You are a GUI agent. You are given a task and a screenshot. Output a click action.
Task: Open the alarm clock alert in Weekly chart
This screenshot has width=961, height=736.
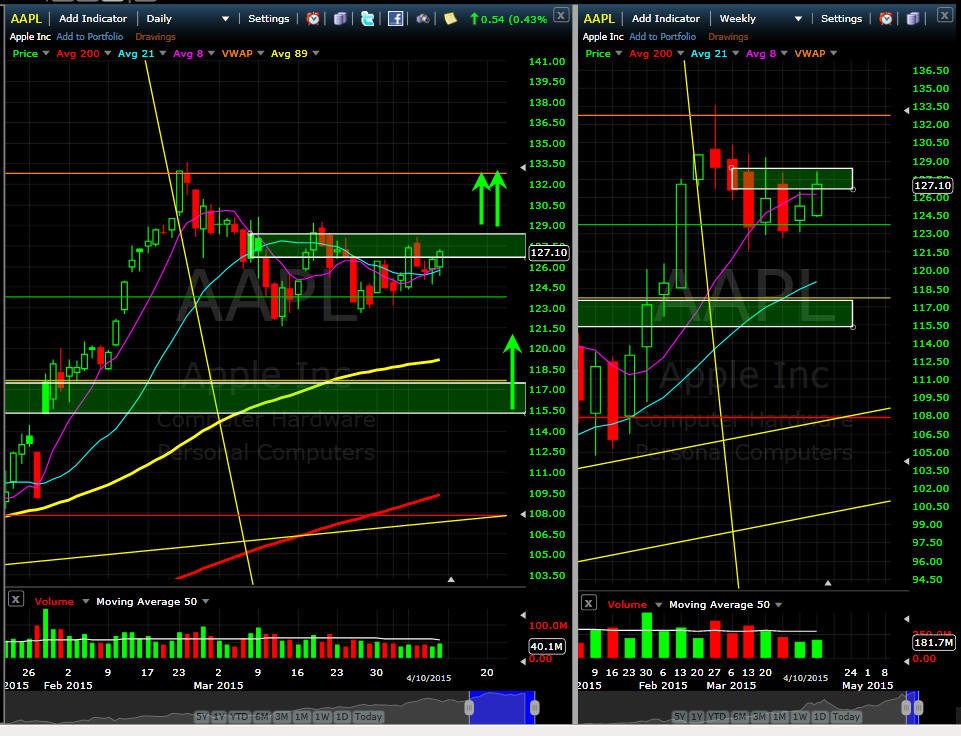tap(886, 18)
